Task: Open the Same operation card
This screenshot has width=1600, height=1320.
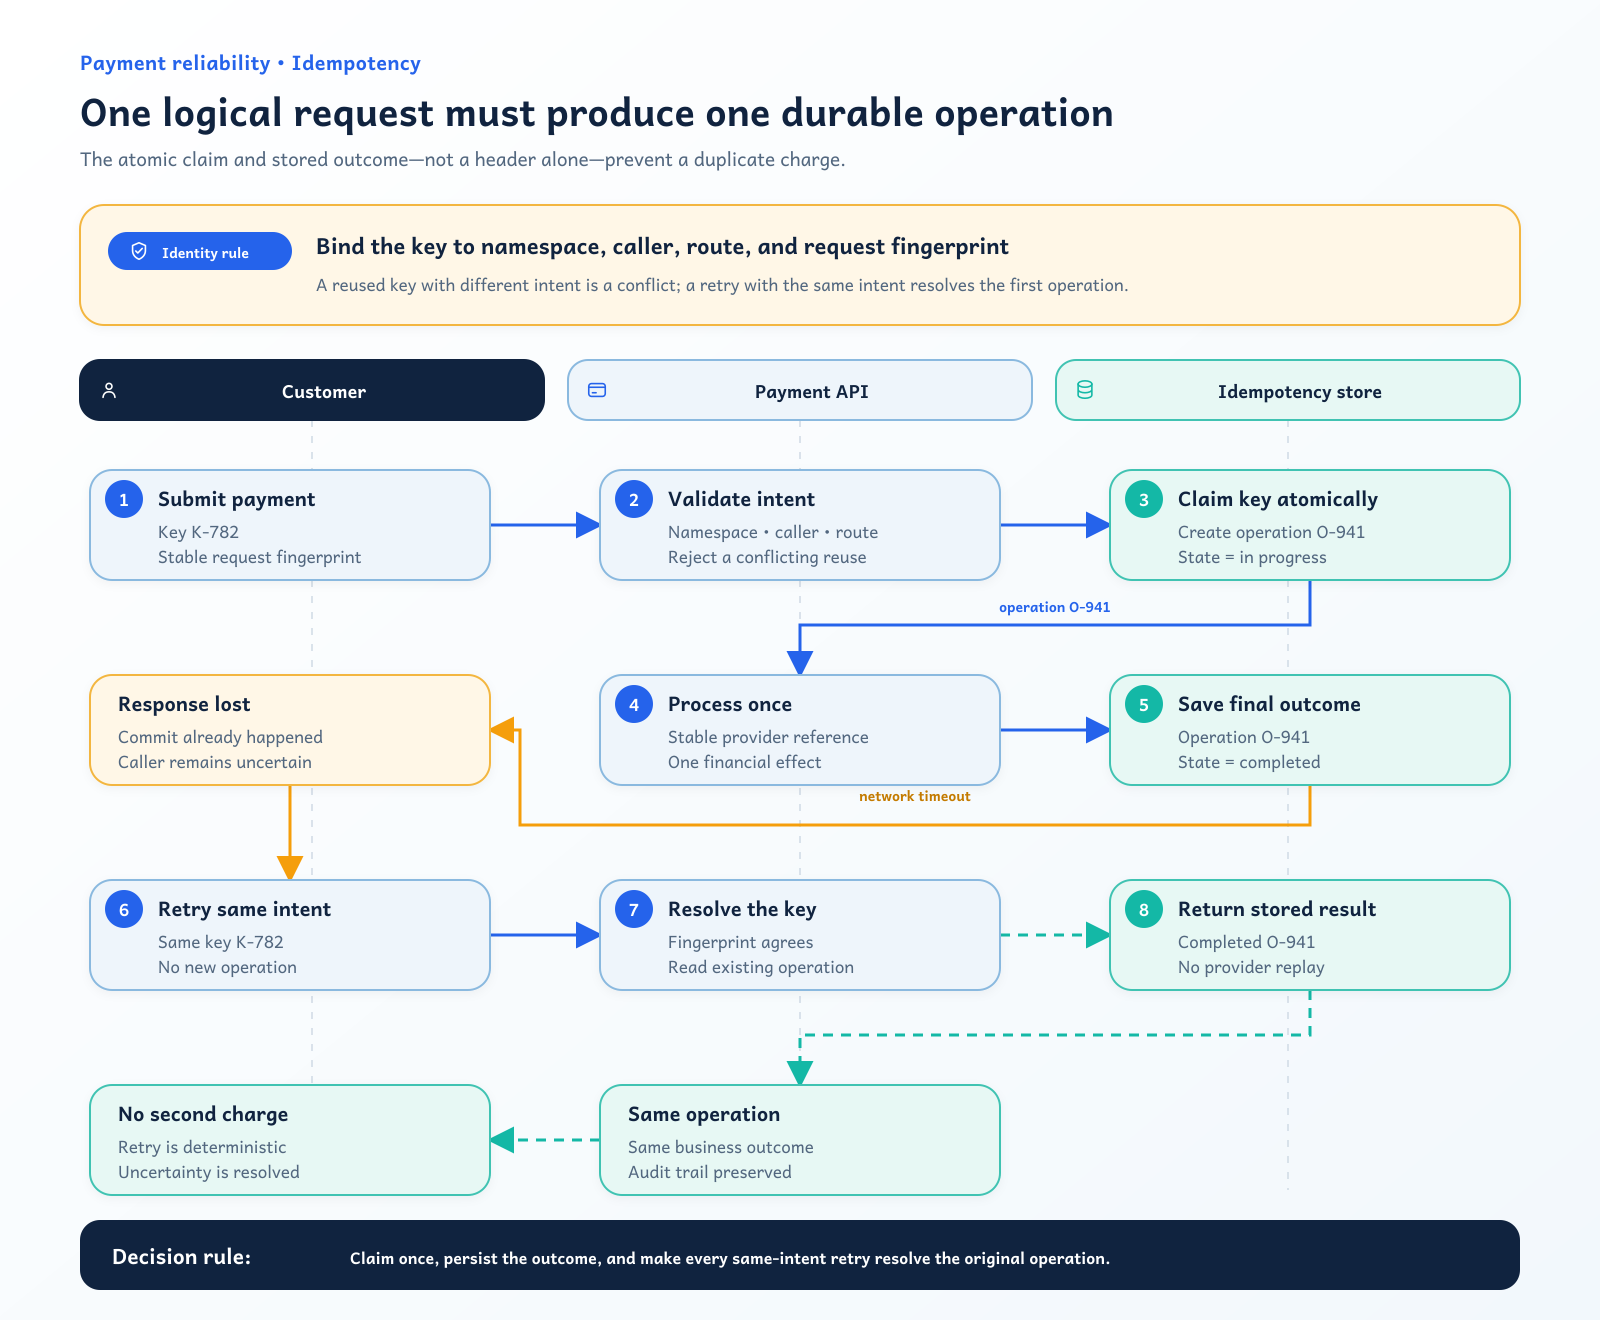Action: 800,1140
